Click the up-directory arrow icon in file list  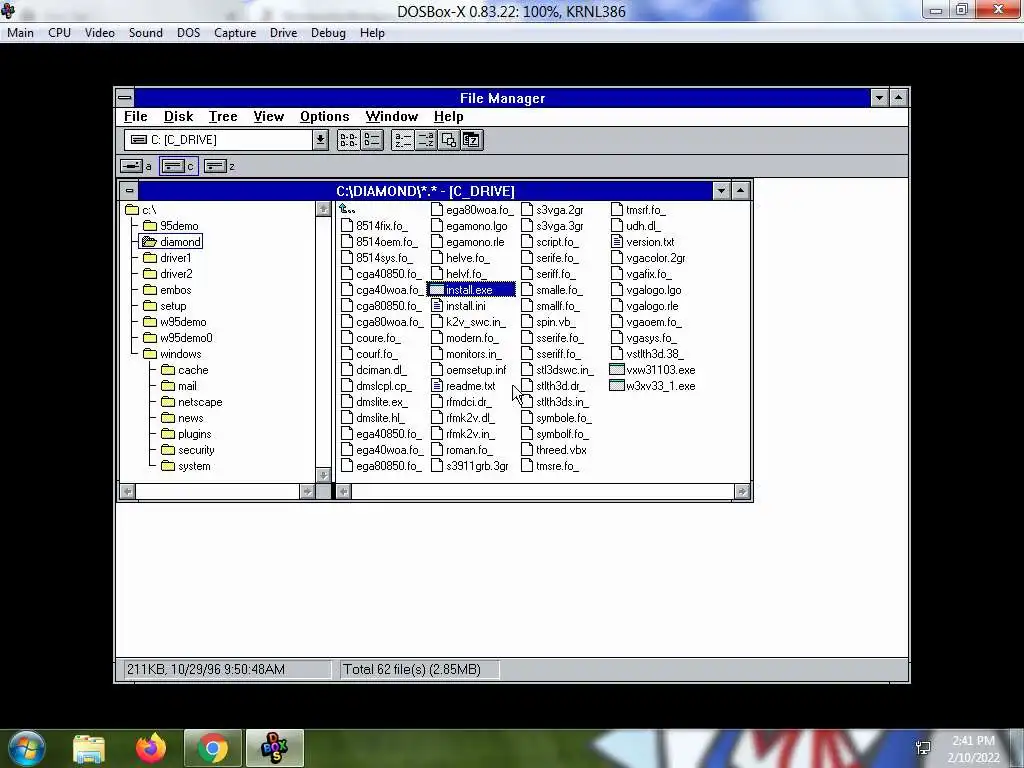(347, 210)
